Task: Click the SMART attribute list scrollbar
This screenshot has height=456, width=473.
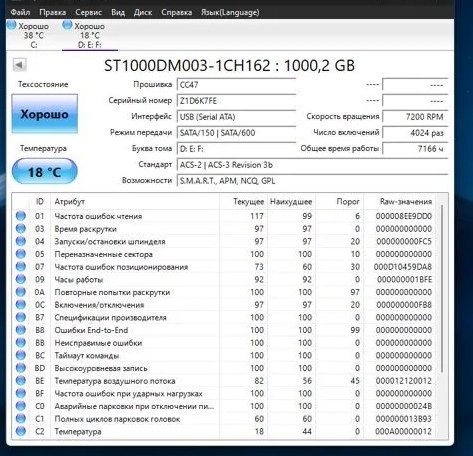Action: (442, 288)
